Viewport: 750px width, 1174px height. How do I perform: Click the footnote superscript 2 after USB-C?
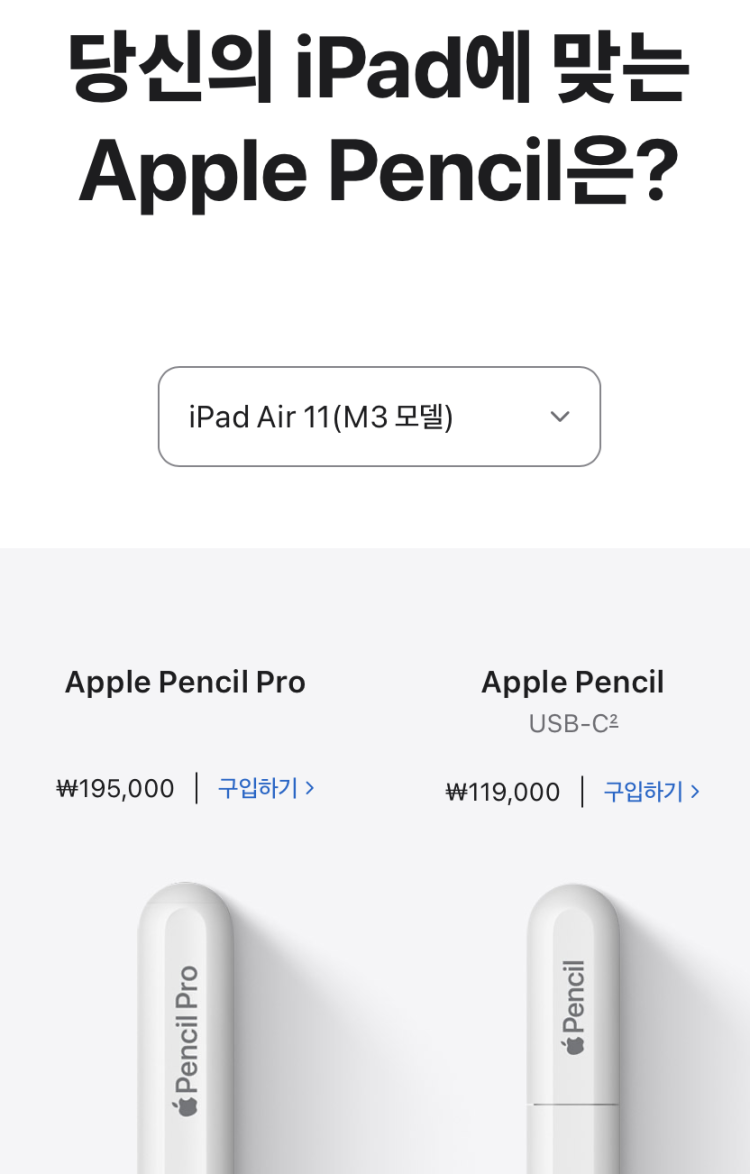pos(613,719)
